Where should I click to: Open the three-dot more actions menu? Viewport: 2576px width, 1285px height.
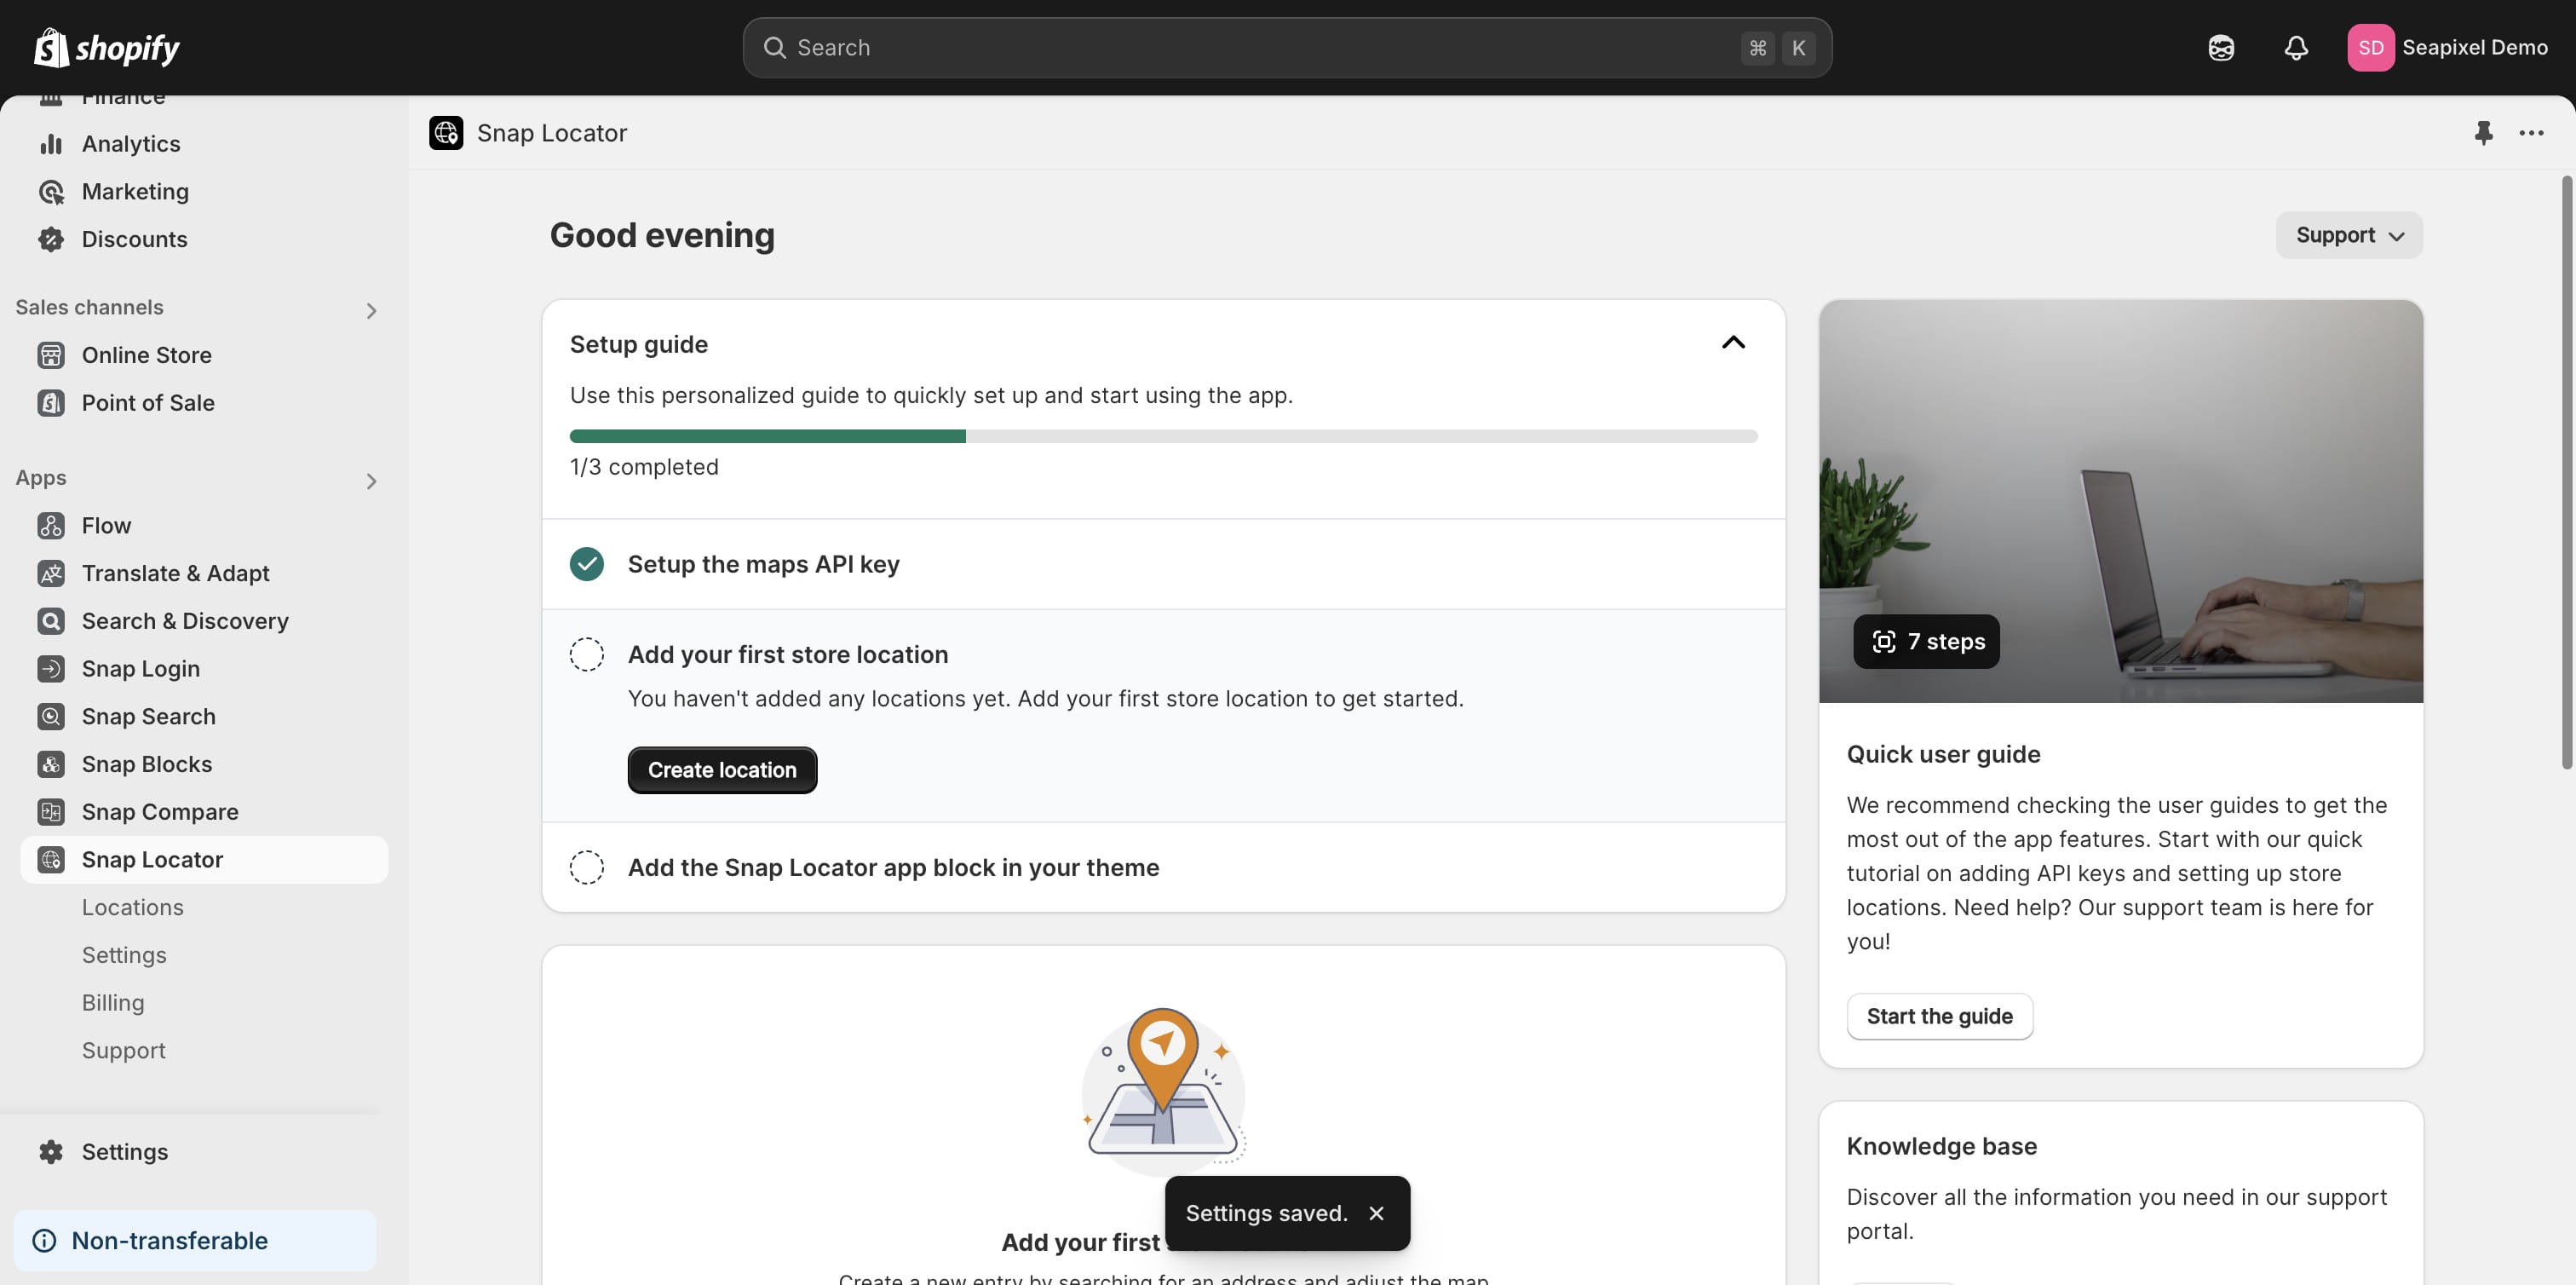pos(2531,132)
